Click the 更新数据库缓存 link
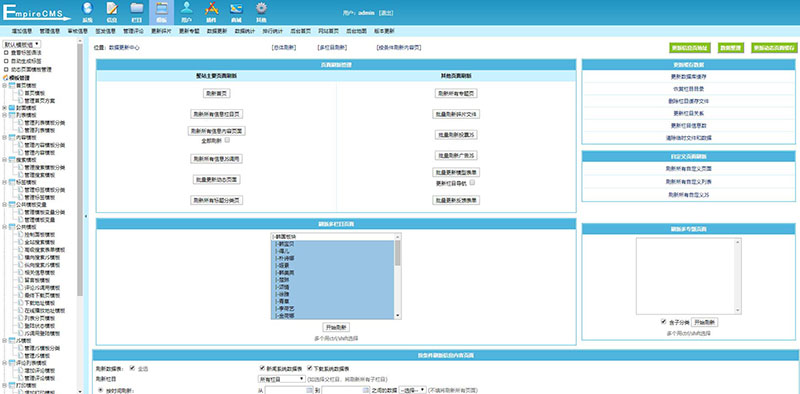Image resolution: width=800 pixels, height=394 pixels. (688, 77)
